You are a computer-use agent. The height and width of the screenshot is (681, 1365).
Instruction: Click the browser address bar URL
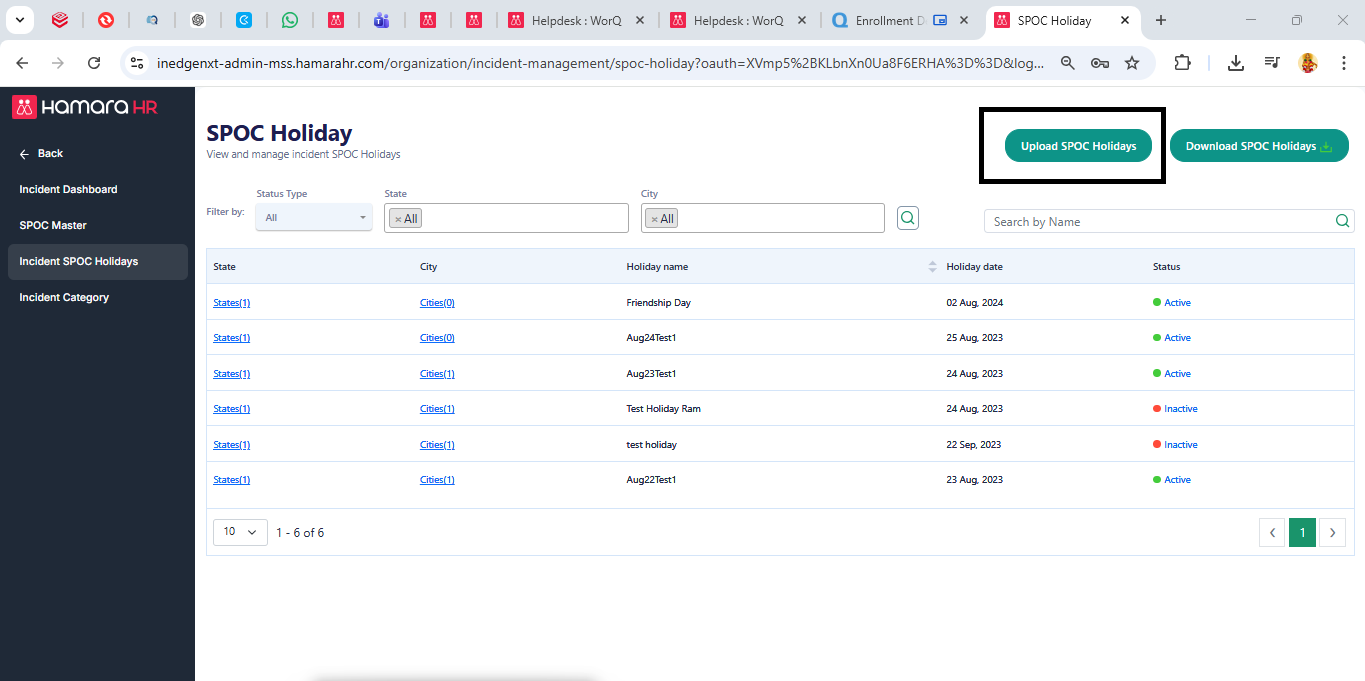[601, 63]
